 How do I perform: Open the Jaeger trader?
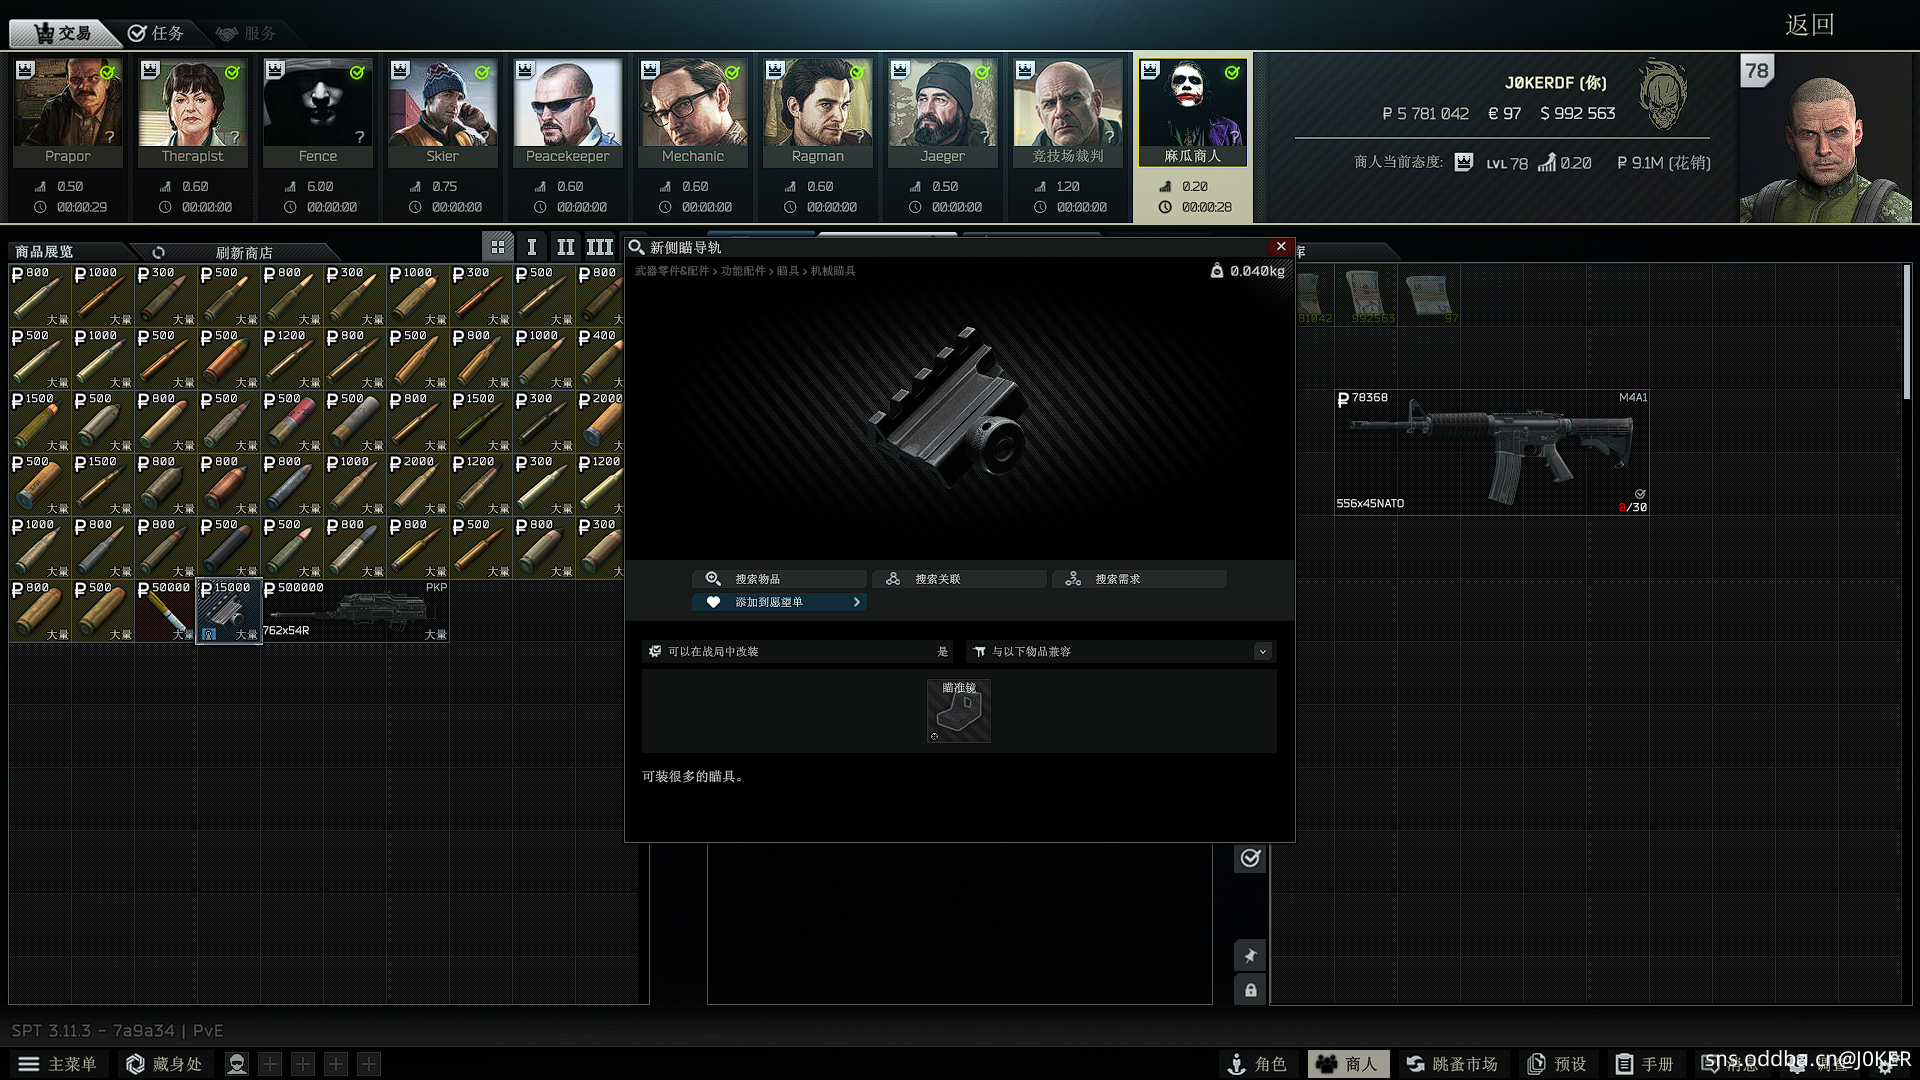click(x=942, y=112)
